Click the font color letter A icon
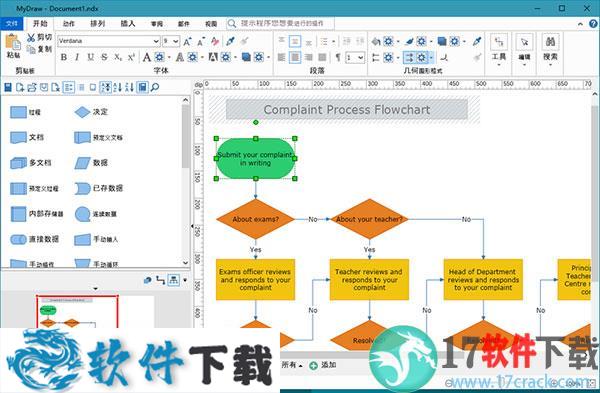600x393 pixels. pos(147,57)
